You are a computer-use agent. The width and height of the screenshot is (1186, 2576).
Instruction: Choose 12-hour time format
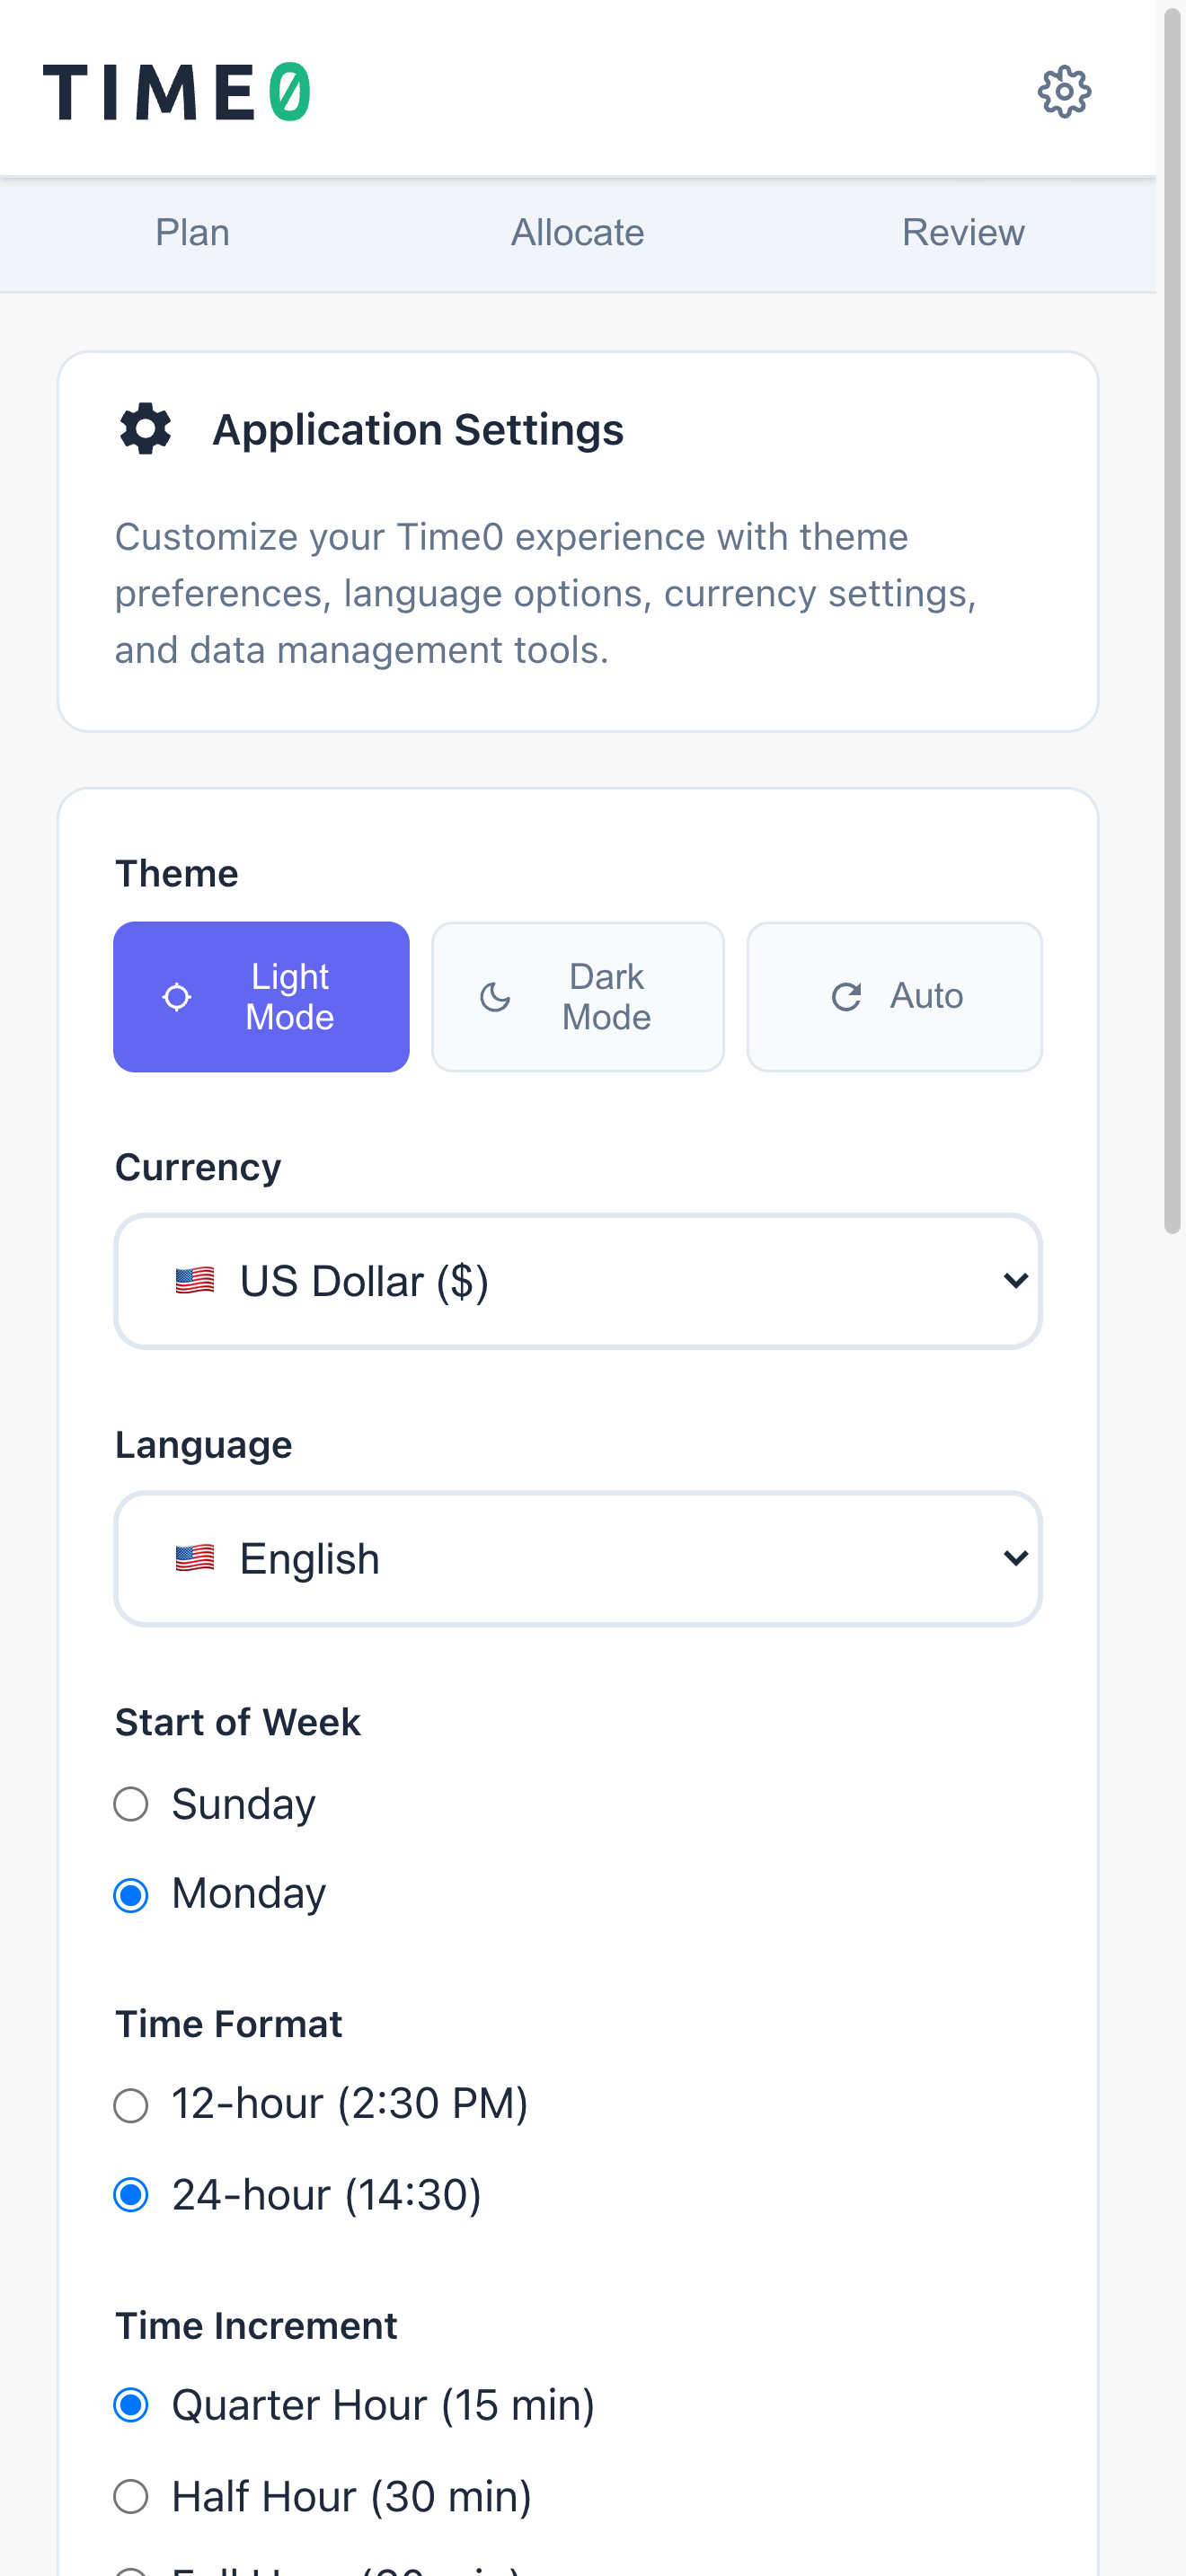pos(131,2105)
